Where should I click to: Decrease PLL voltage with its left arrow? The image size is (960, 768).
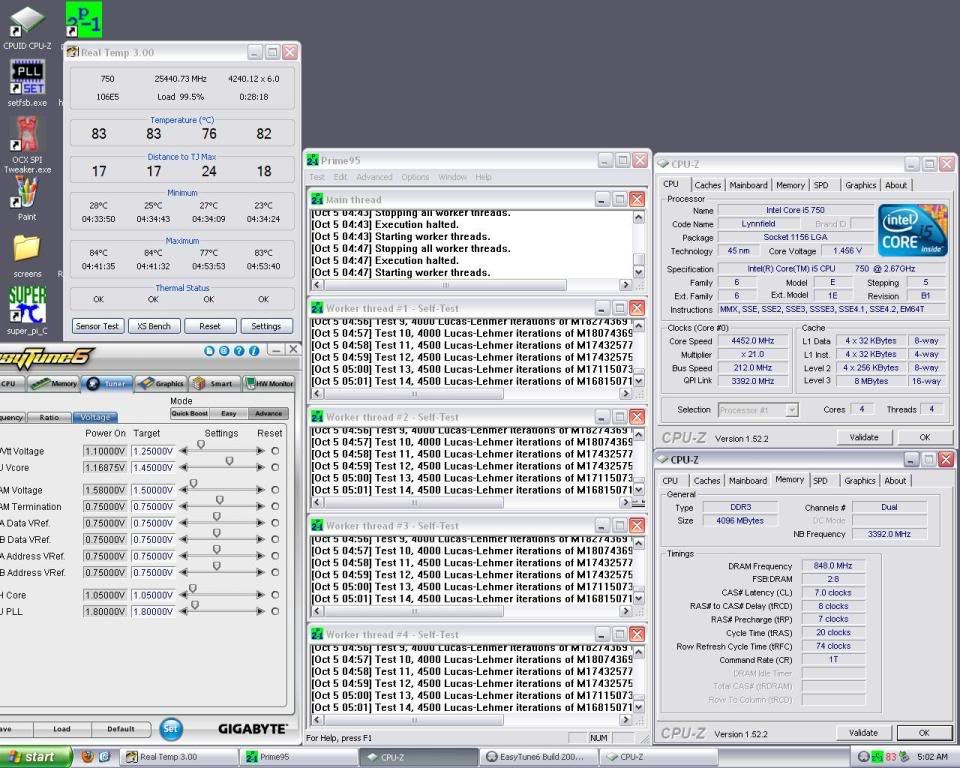click(x=183, y=611)
